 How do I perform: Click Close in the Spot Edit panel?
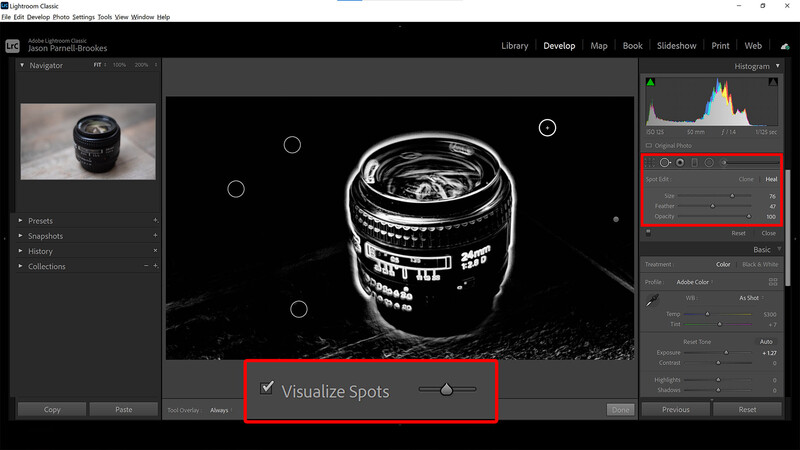(768, 233)
